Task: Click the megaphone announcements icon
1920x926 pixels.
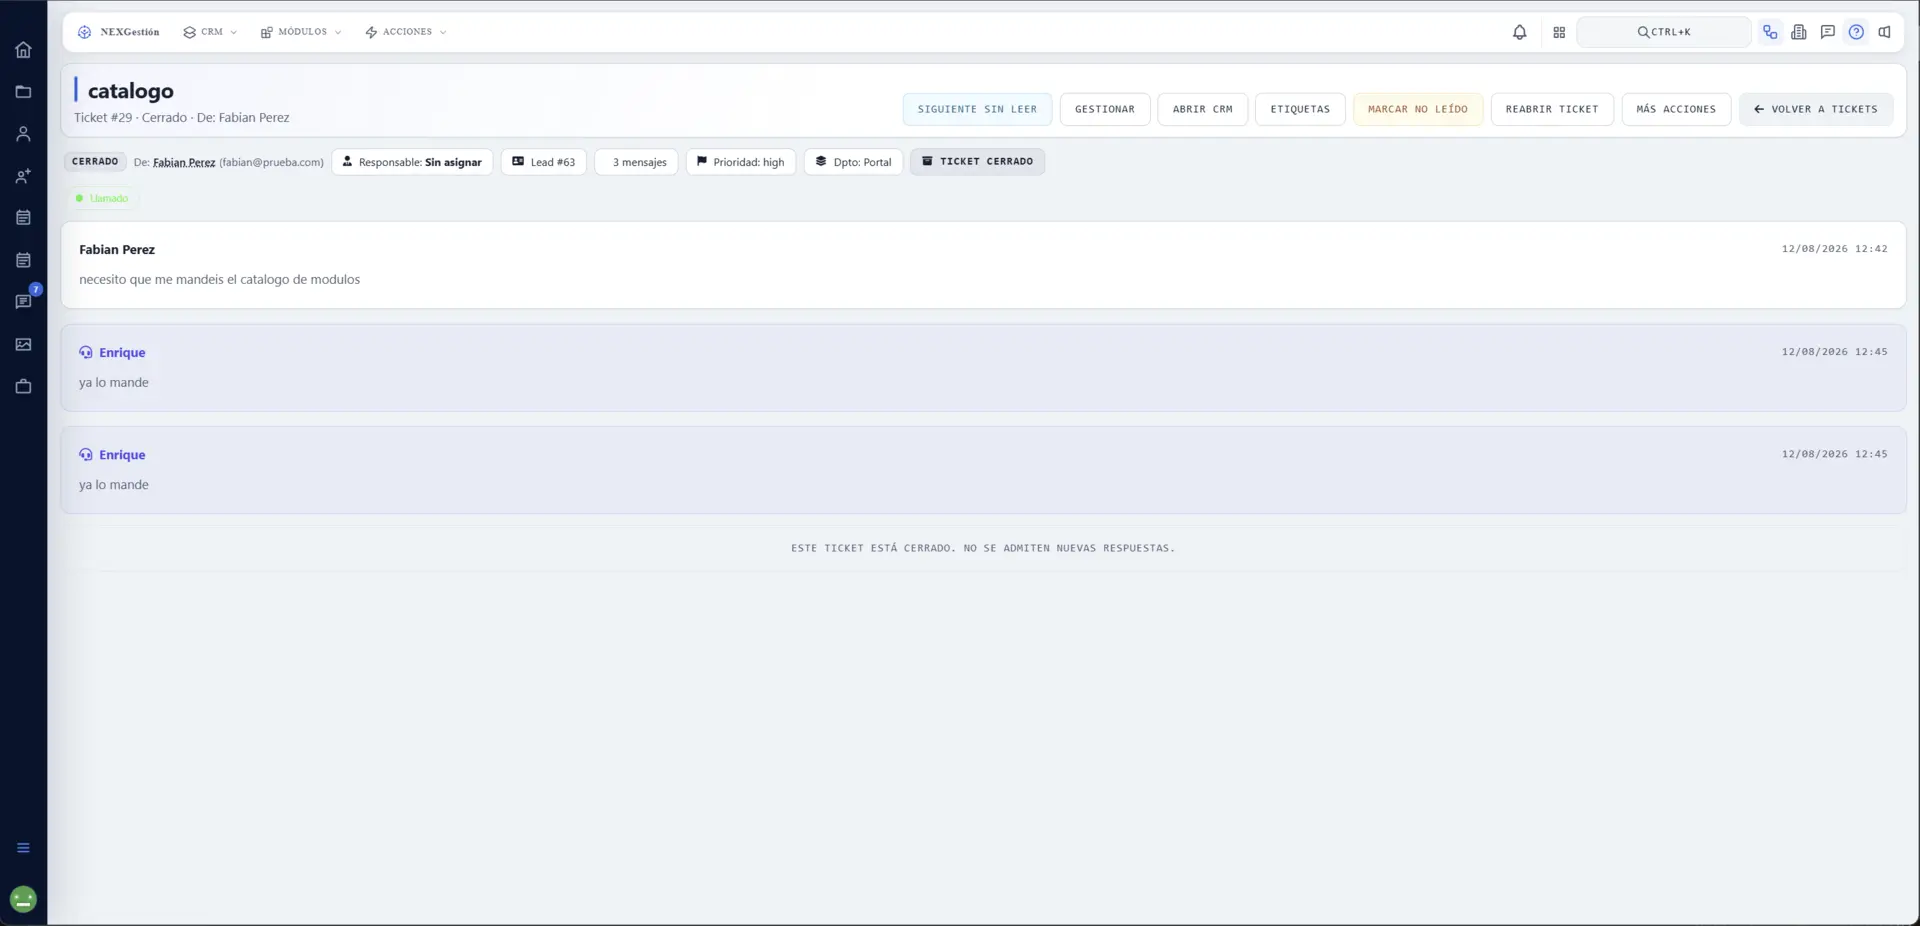Action: pos(1885,32)
